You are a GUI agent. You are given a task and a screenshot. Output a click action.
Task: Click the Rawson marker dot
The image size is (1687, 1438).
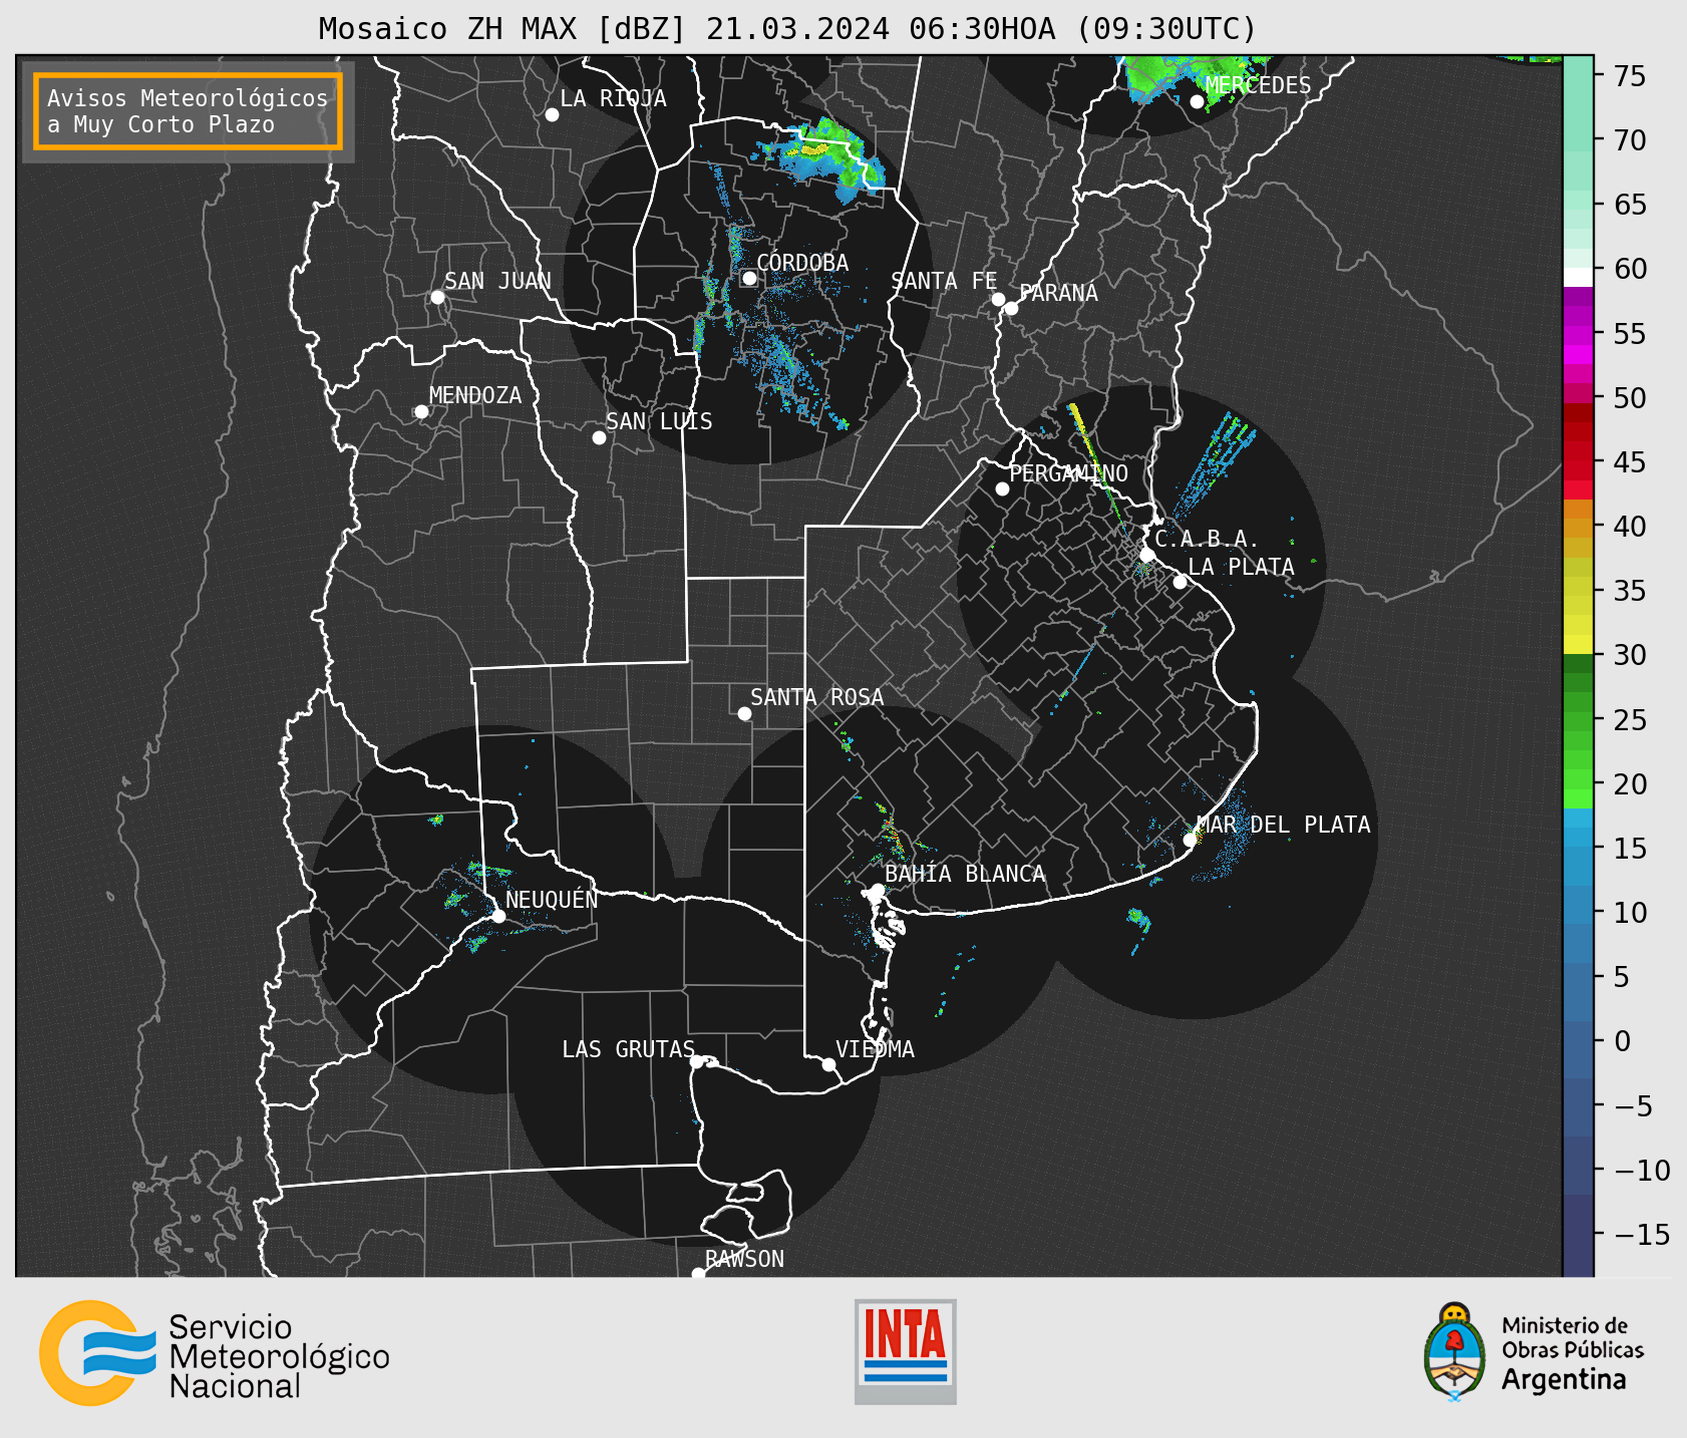point(698,1273)
